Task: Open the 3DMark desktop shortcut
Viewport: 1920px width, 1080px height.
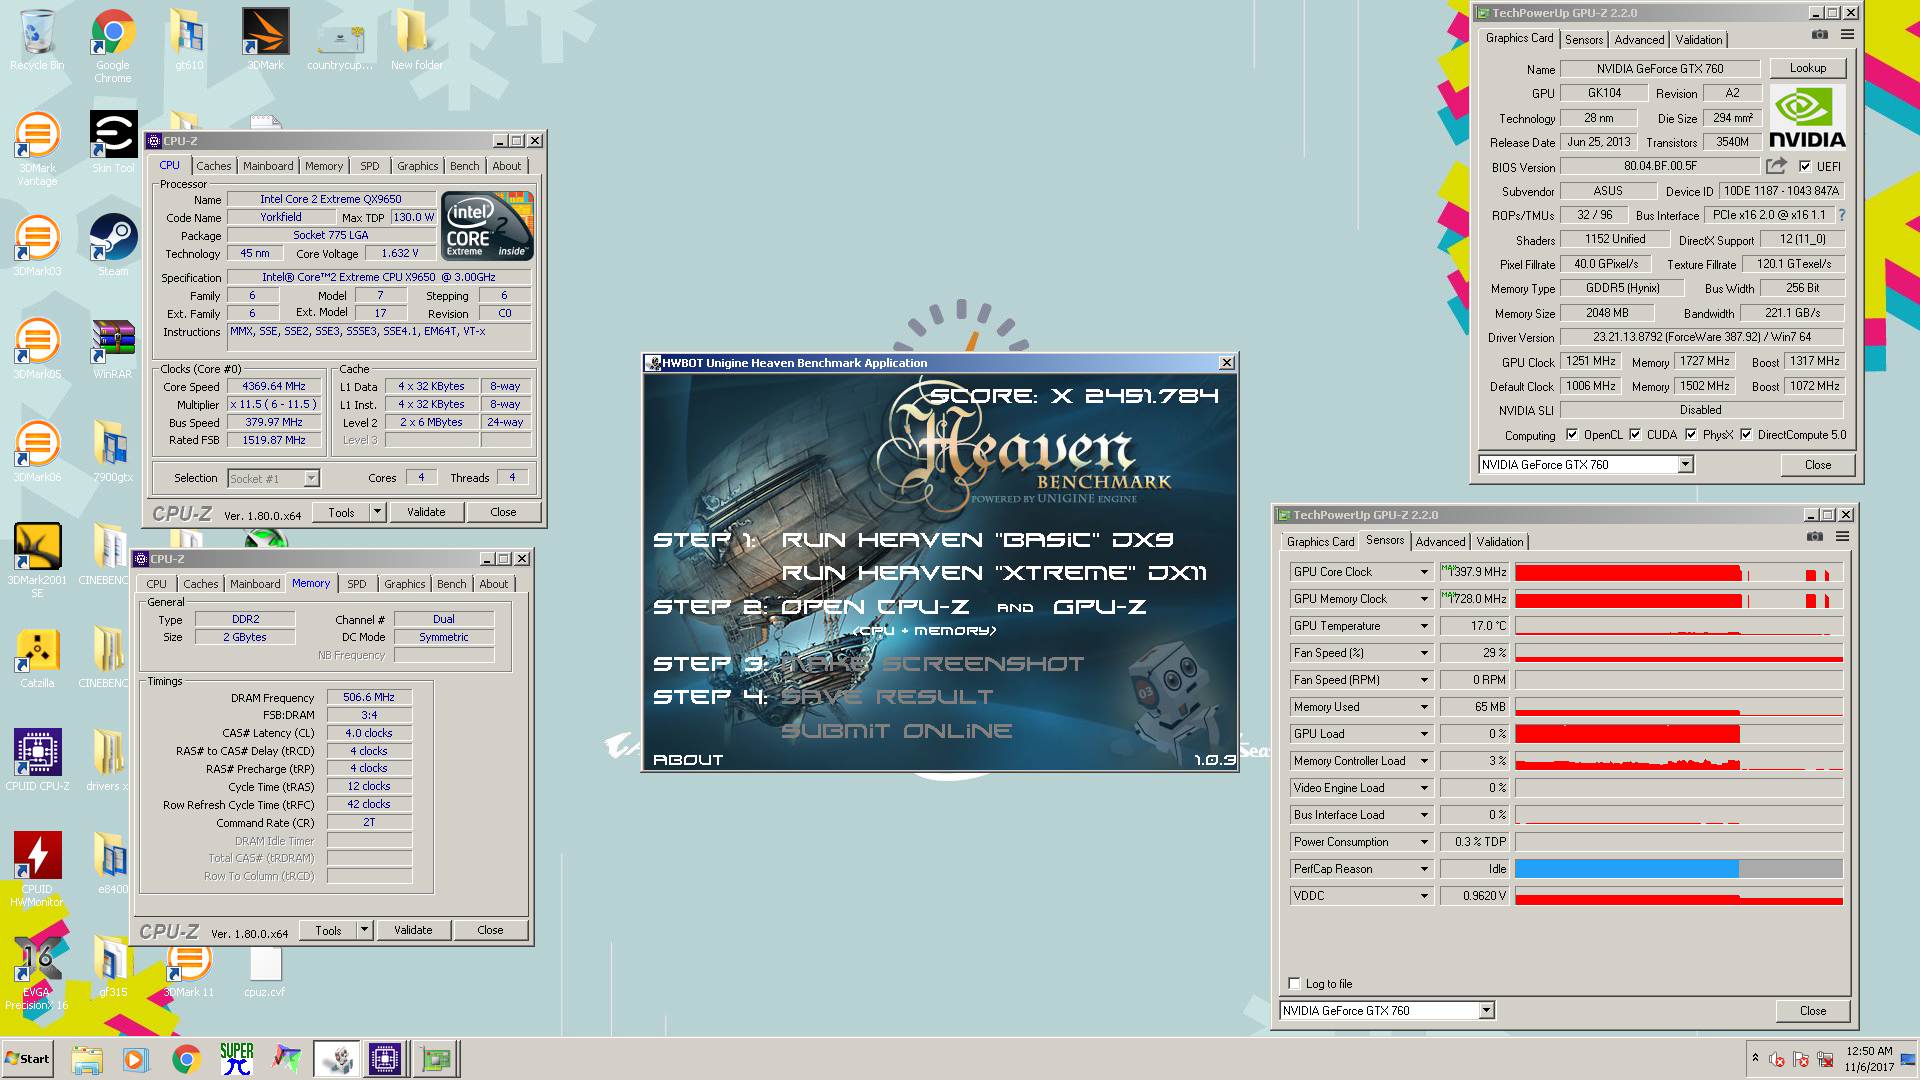Action: (x=265, y=40)
